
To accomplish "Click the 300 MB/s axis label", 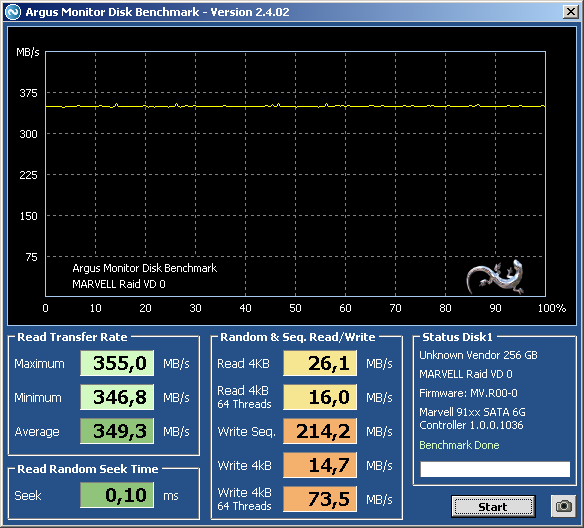I will click(x=28, y=134).
